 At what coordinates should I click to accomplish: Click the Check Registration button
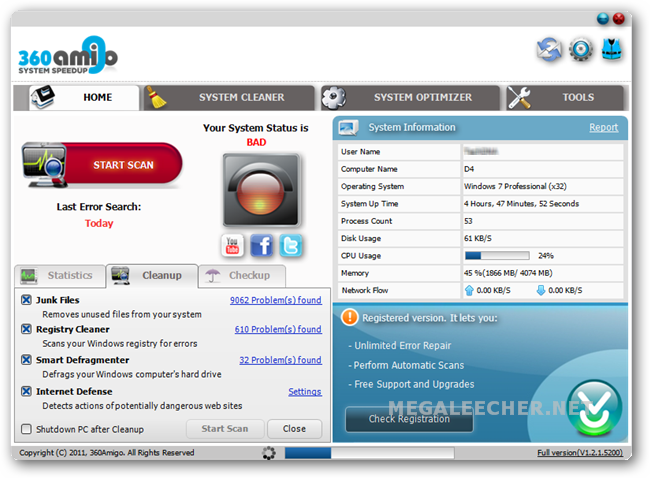[409, 419]
